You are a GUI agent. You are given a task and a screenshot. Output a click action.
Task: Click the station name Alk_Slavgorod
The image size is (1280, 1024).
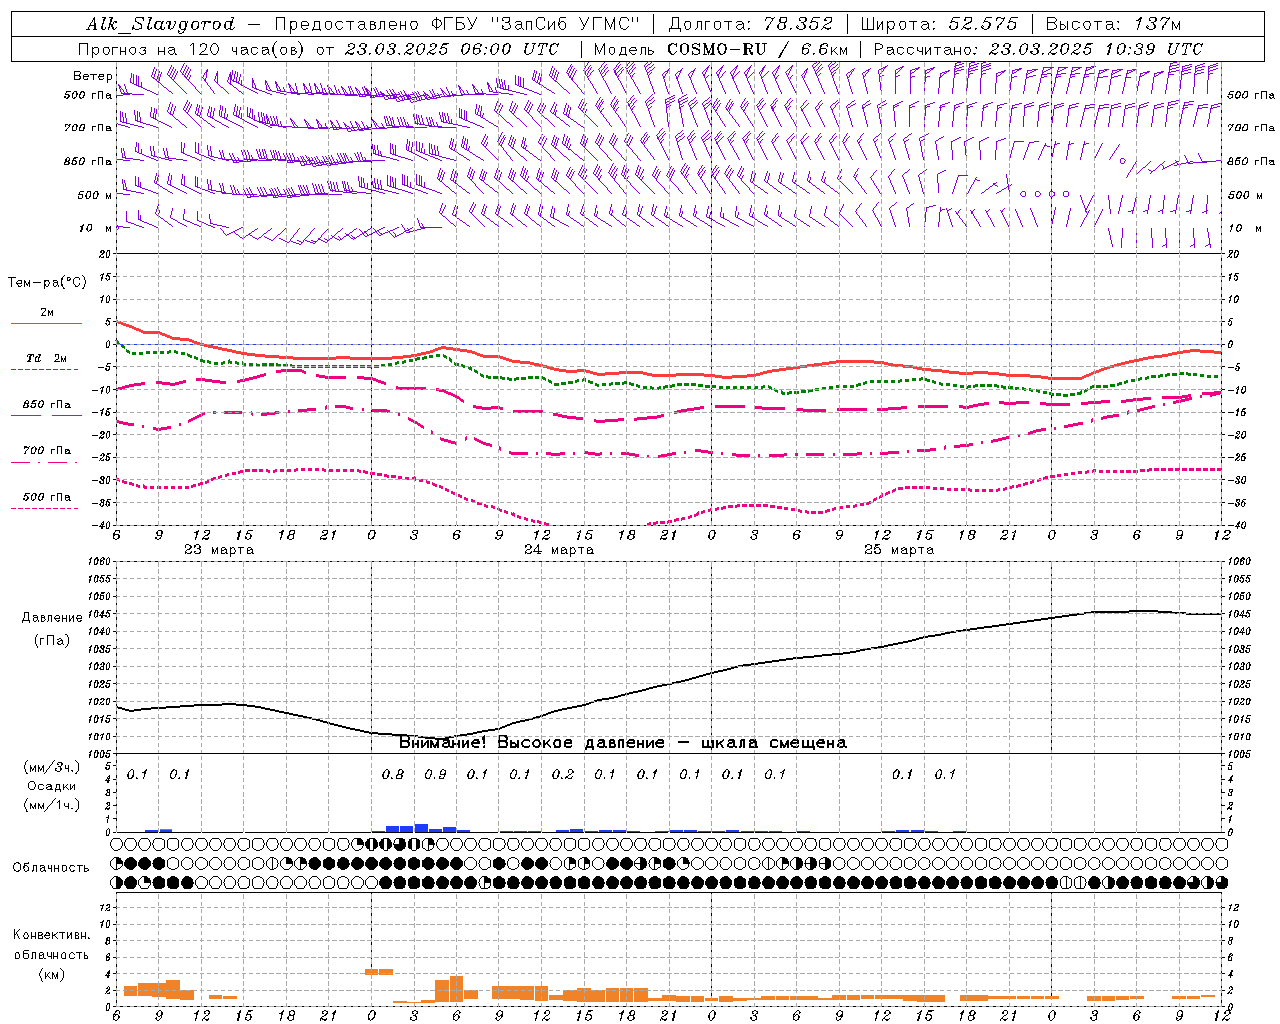pos(161,24)
